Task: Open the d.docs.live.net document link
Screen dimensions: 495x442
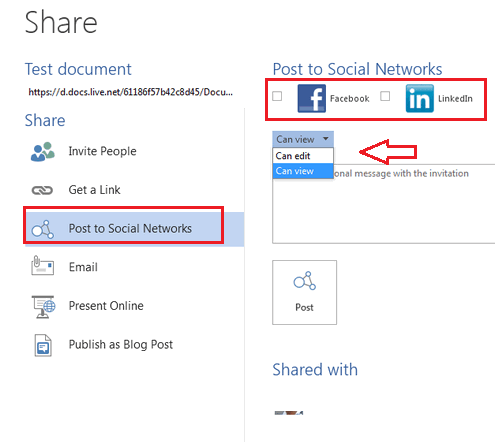Action: pyautogui.click(x=130, y=92)
